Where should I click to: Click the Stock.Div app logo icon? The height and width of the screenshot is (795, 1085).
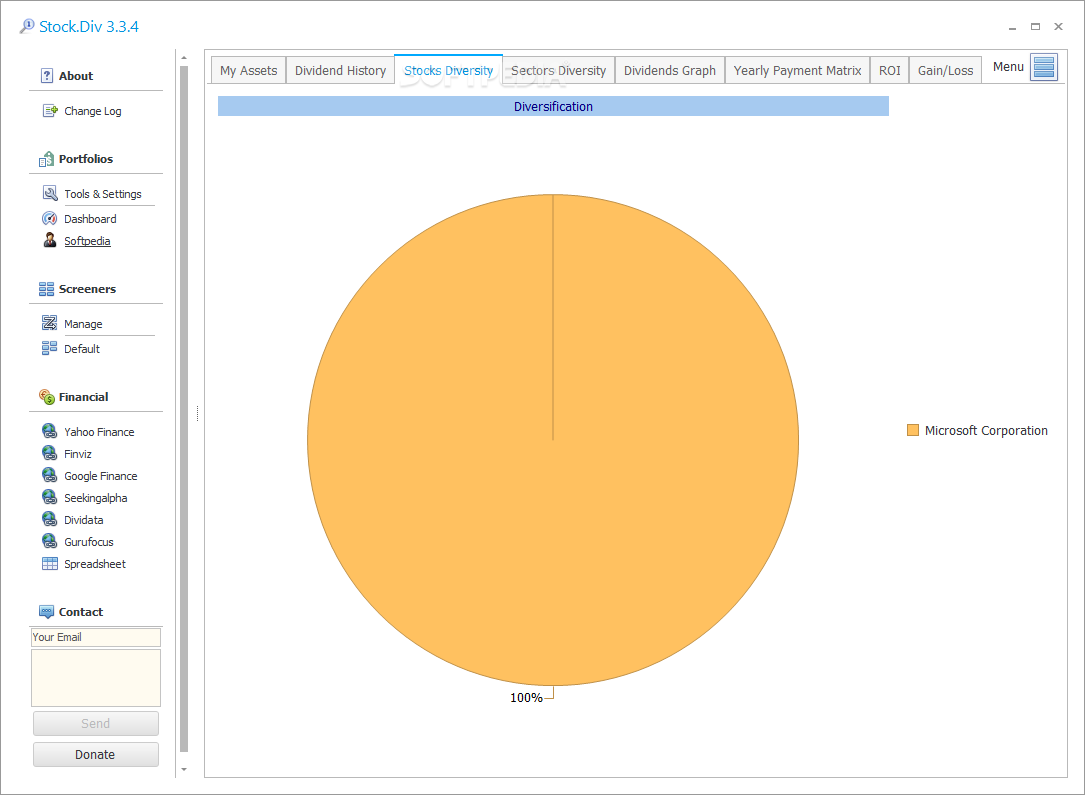tap(27, 26)
